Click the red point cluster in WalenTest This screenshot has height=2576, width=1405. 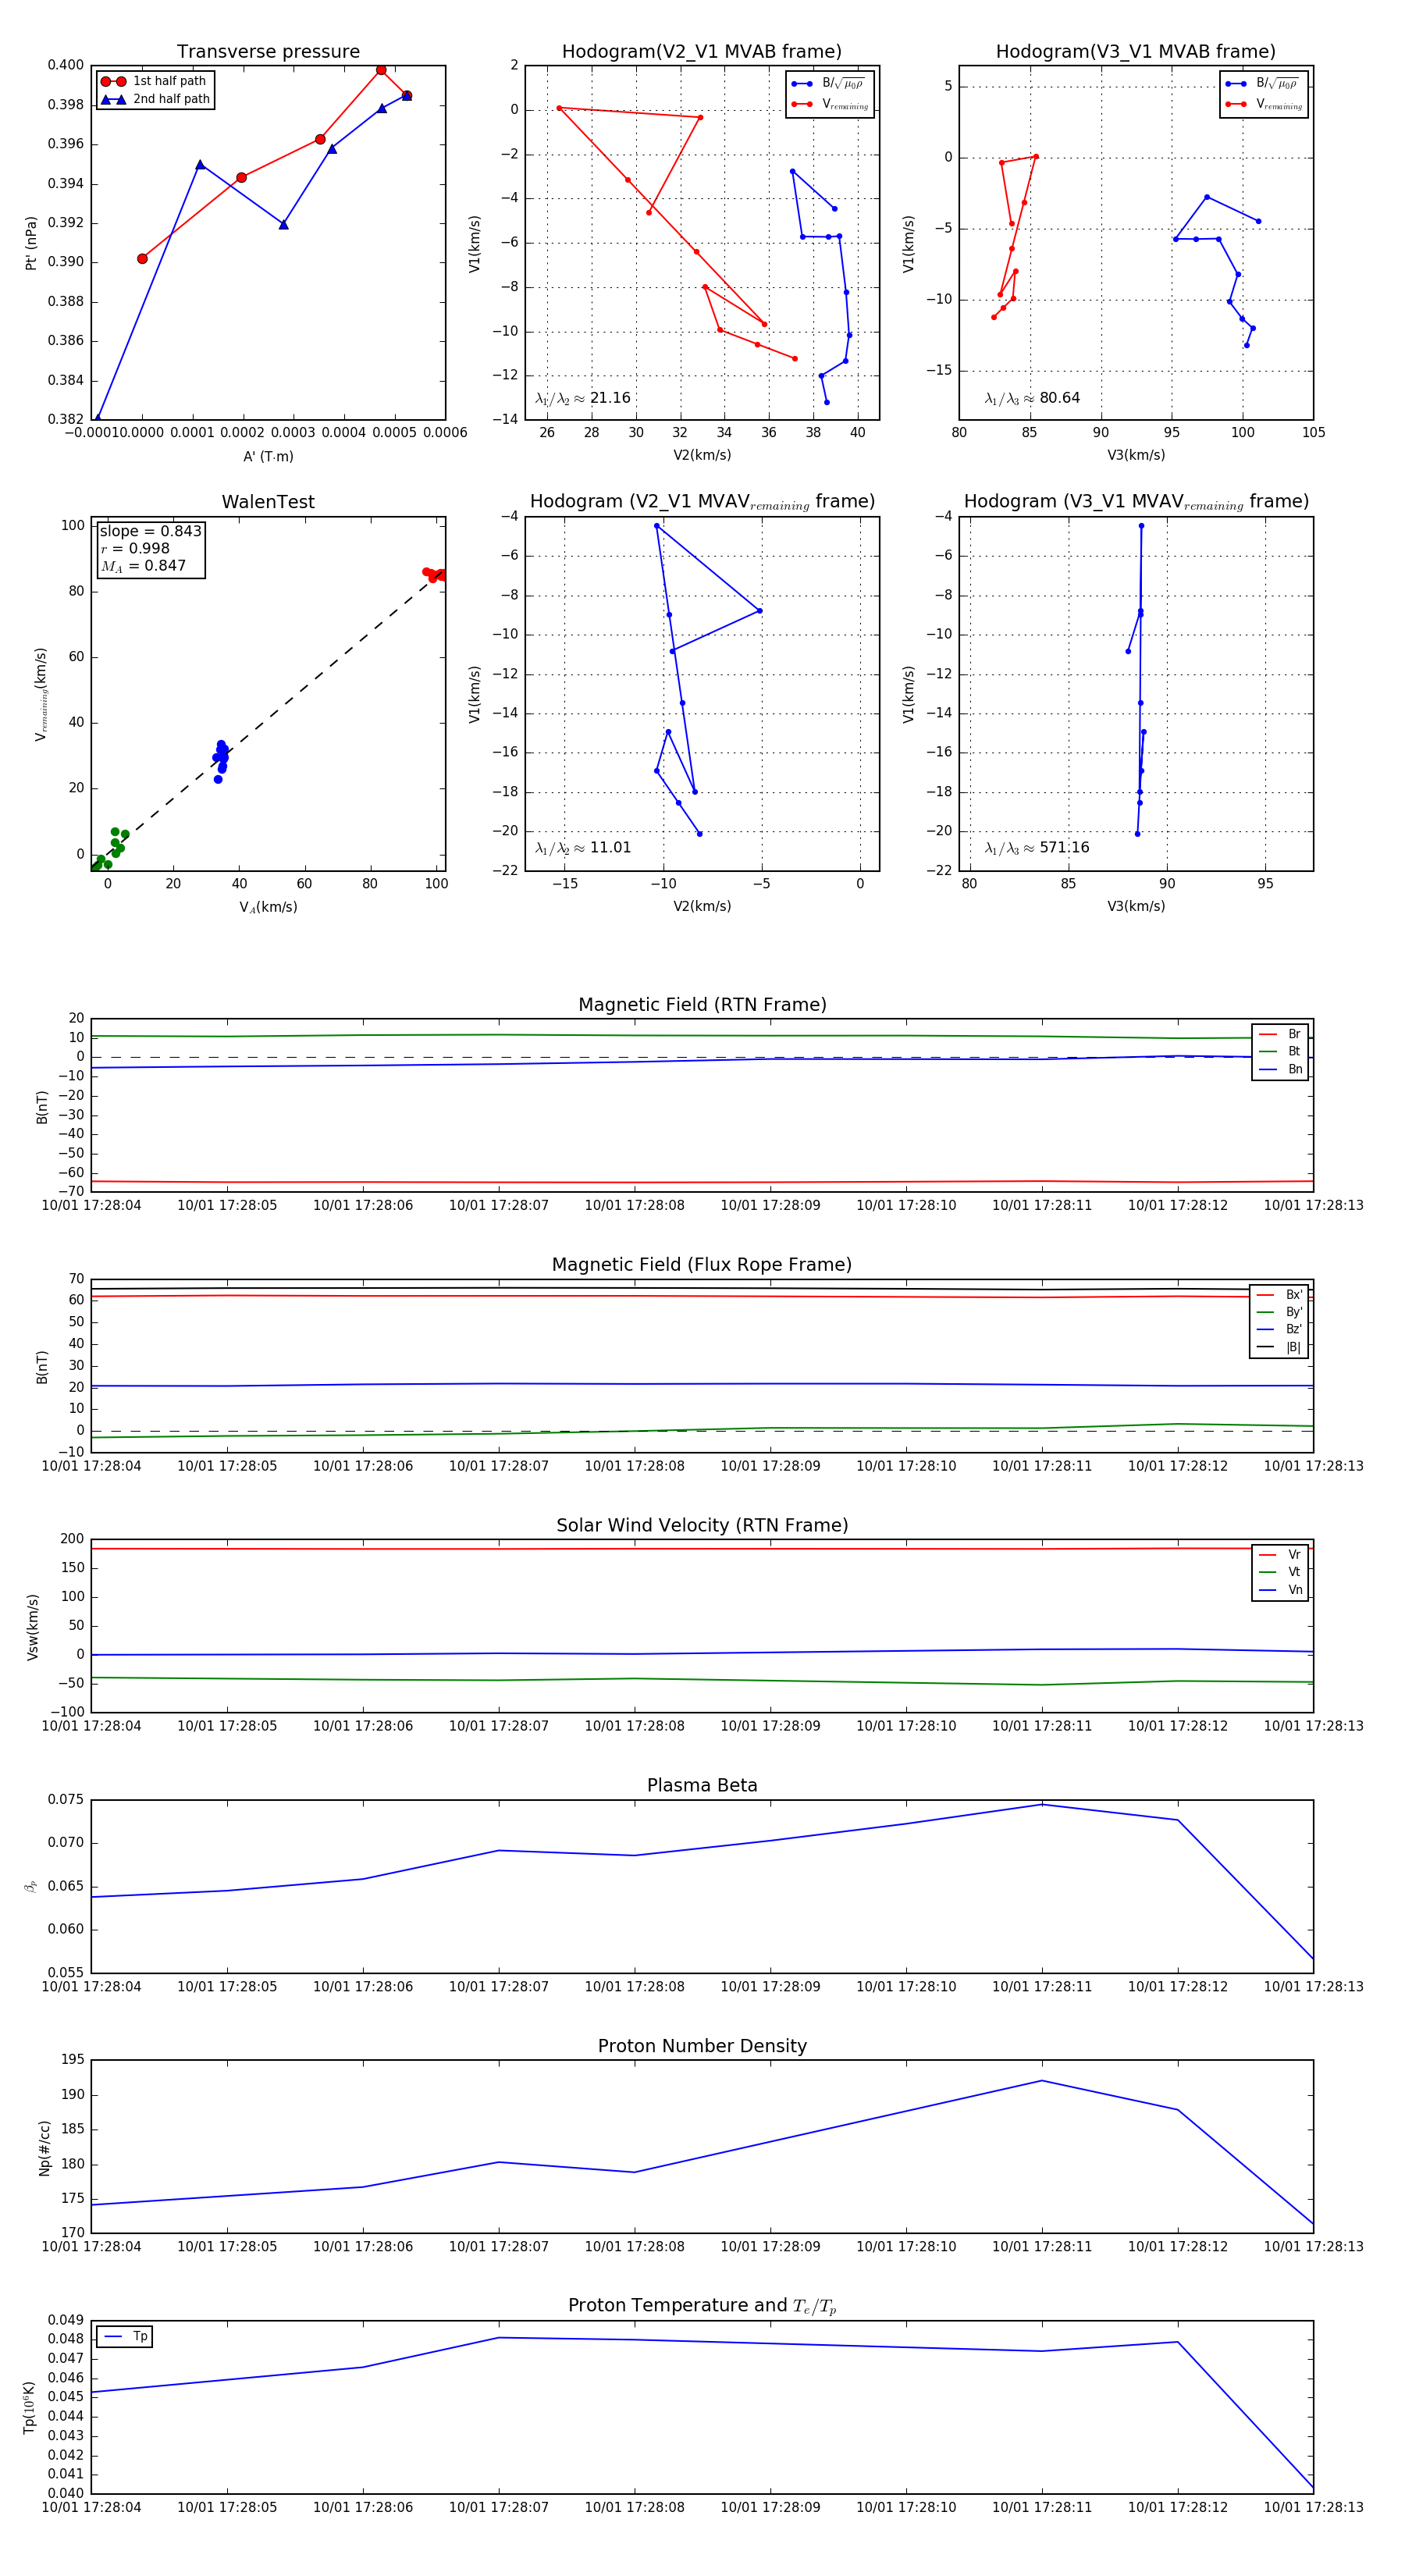[434, 574]
